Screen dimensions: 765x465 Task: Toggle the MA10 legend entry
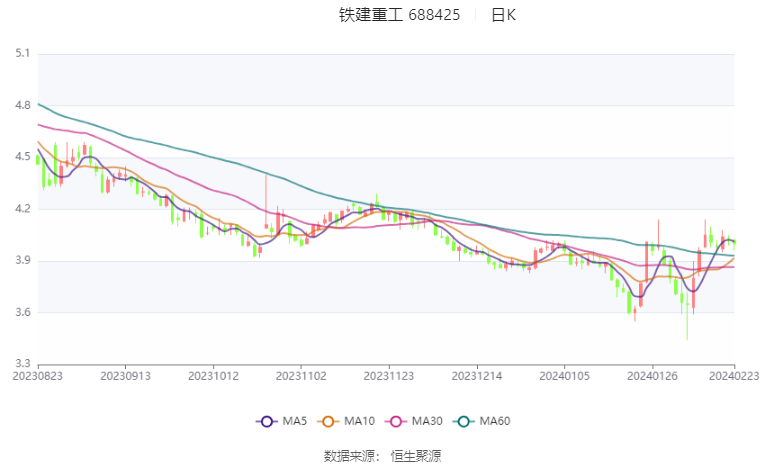coord(346,421)
